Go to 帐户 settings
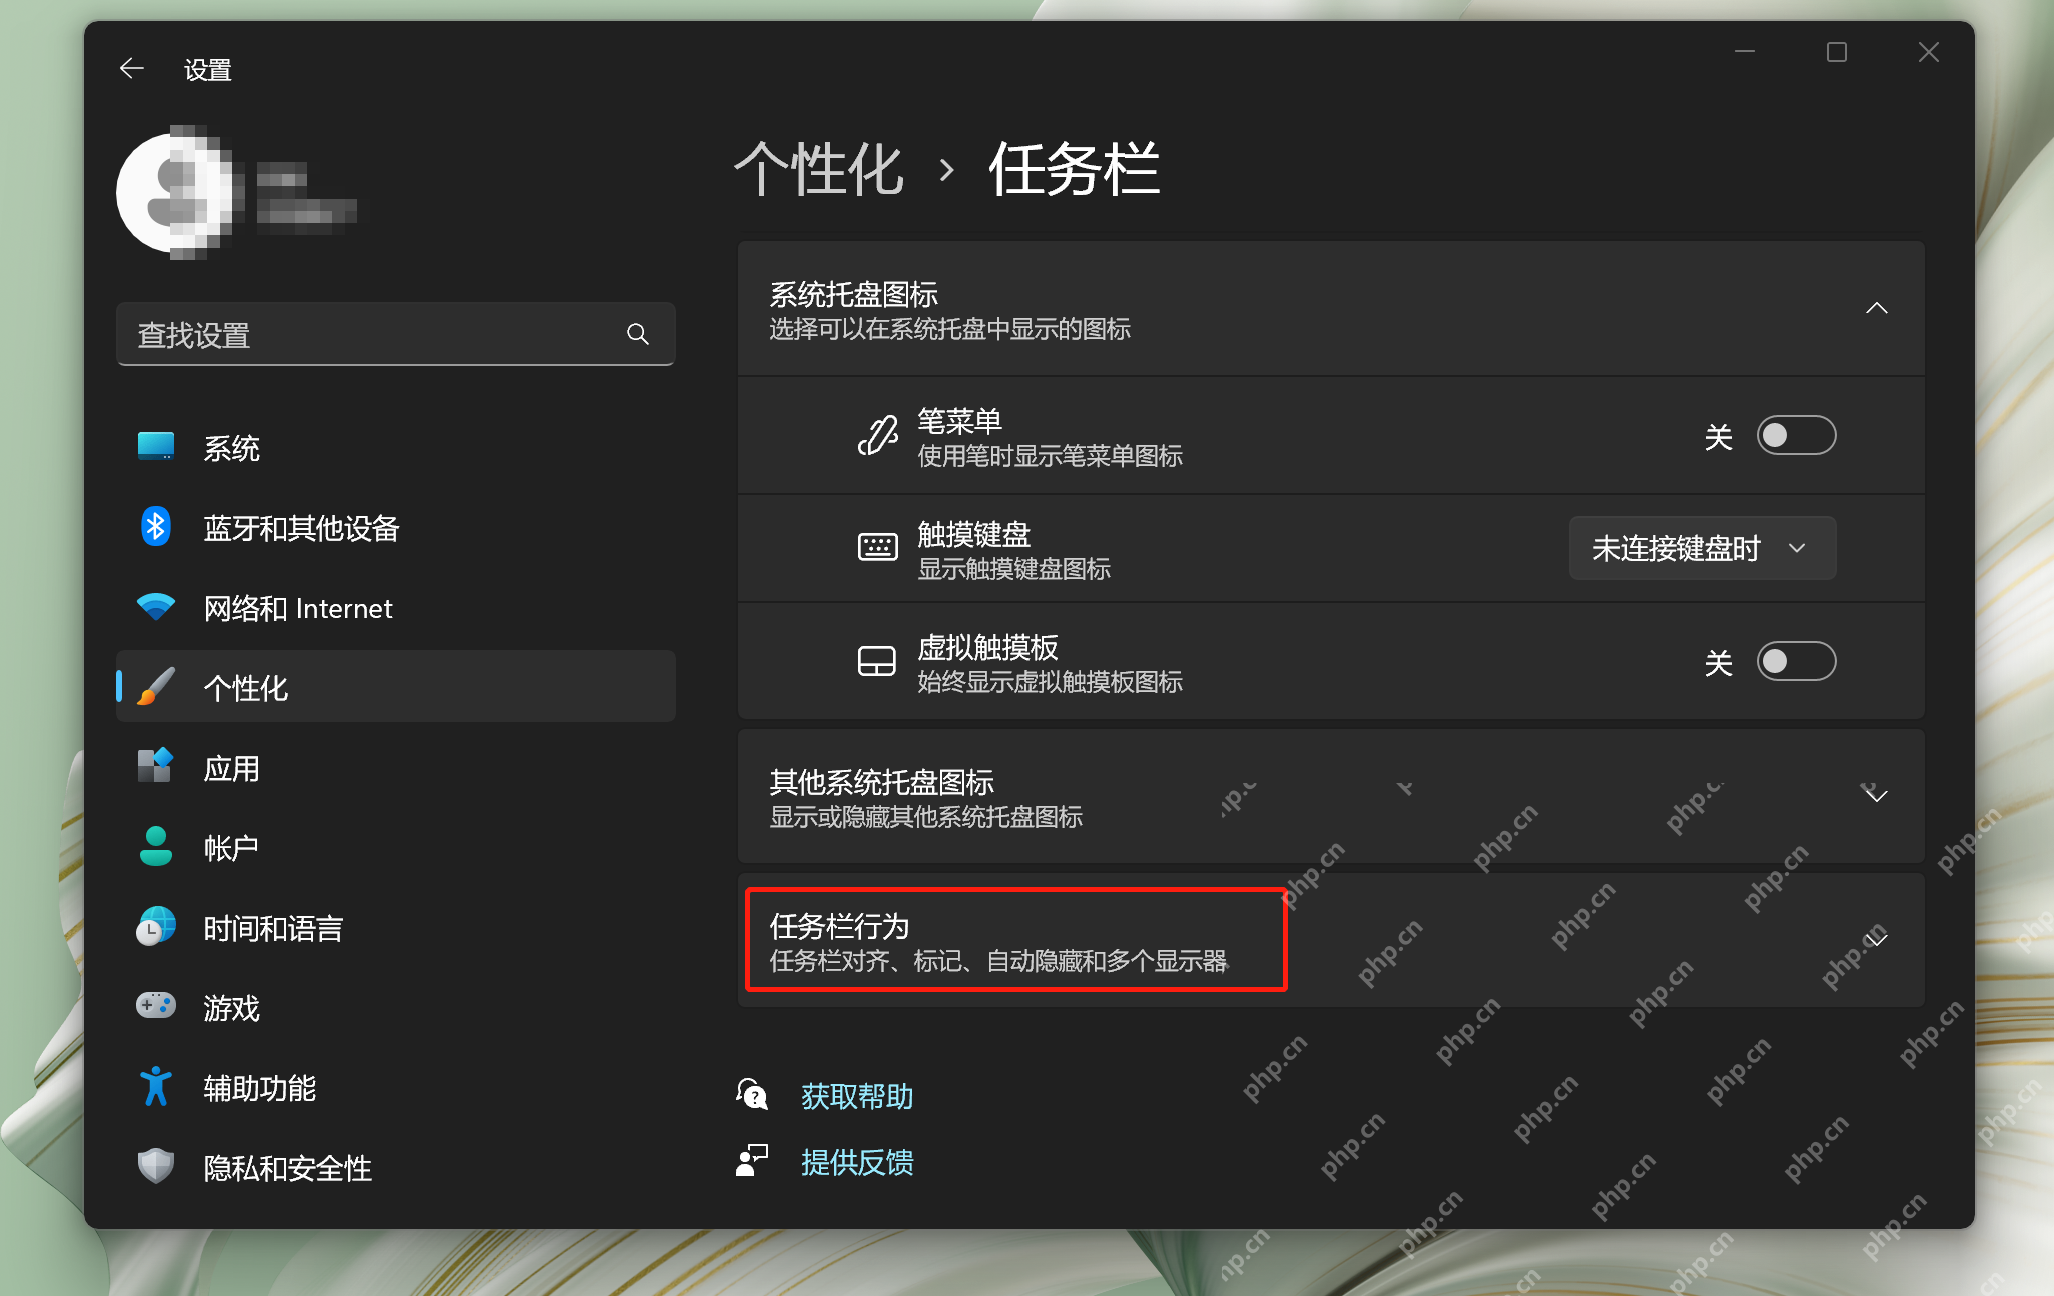This screenshot has width=2054, height=1296. point(396,847)
